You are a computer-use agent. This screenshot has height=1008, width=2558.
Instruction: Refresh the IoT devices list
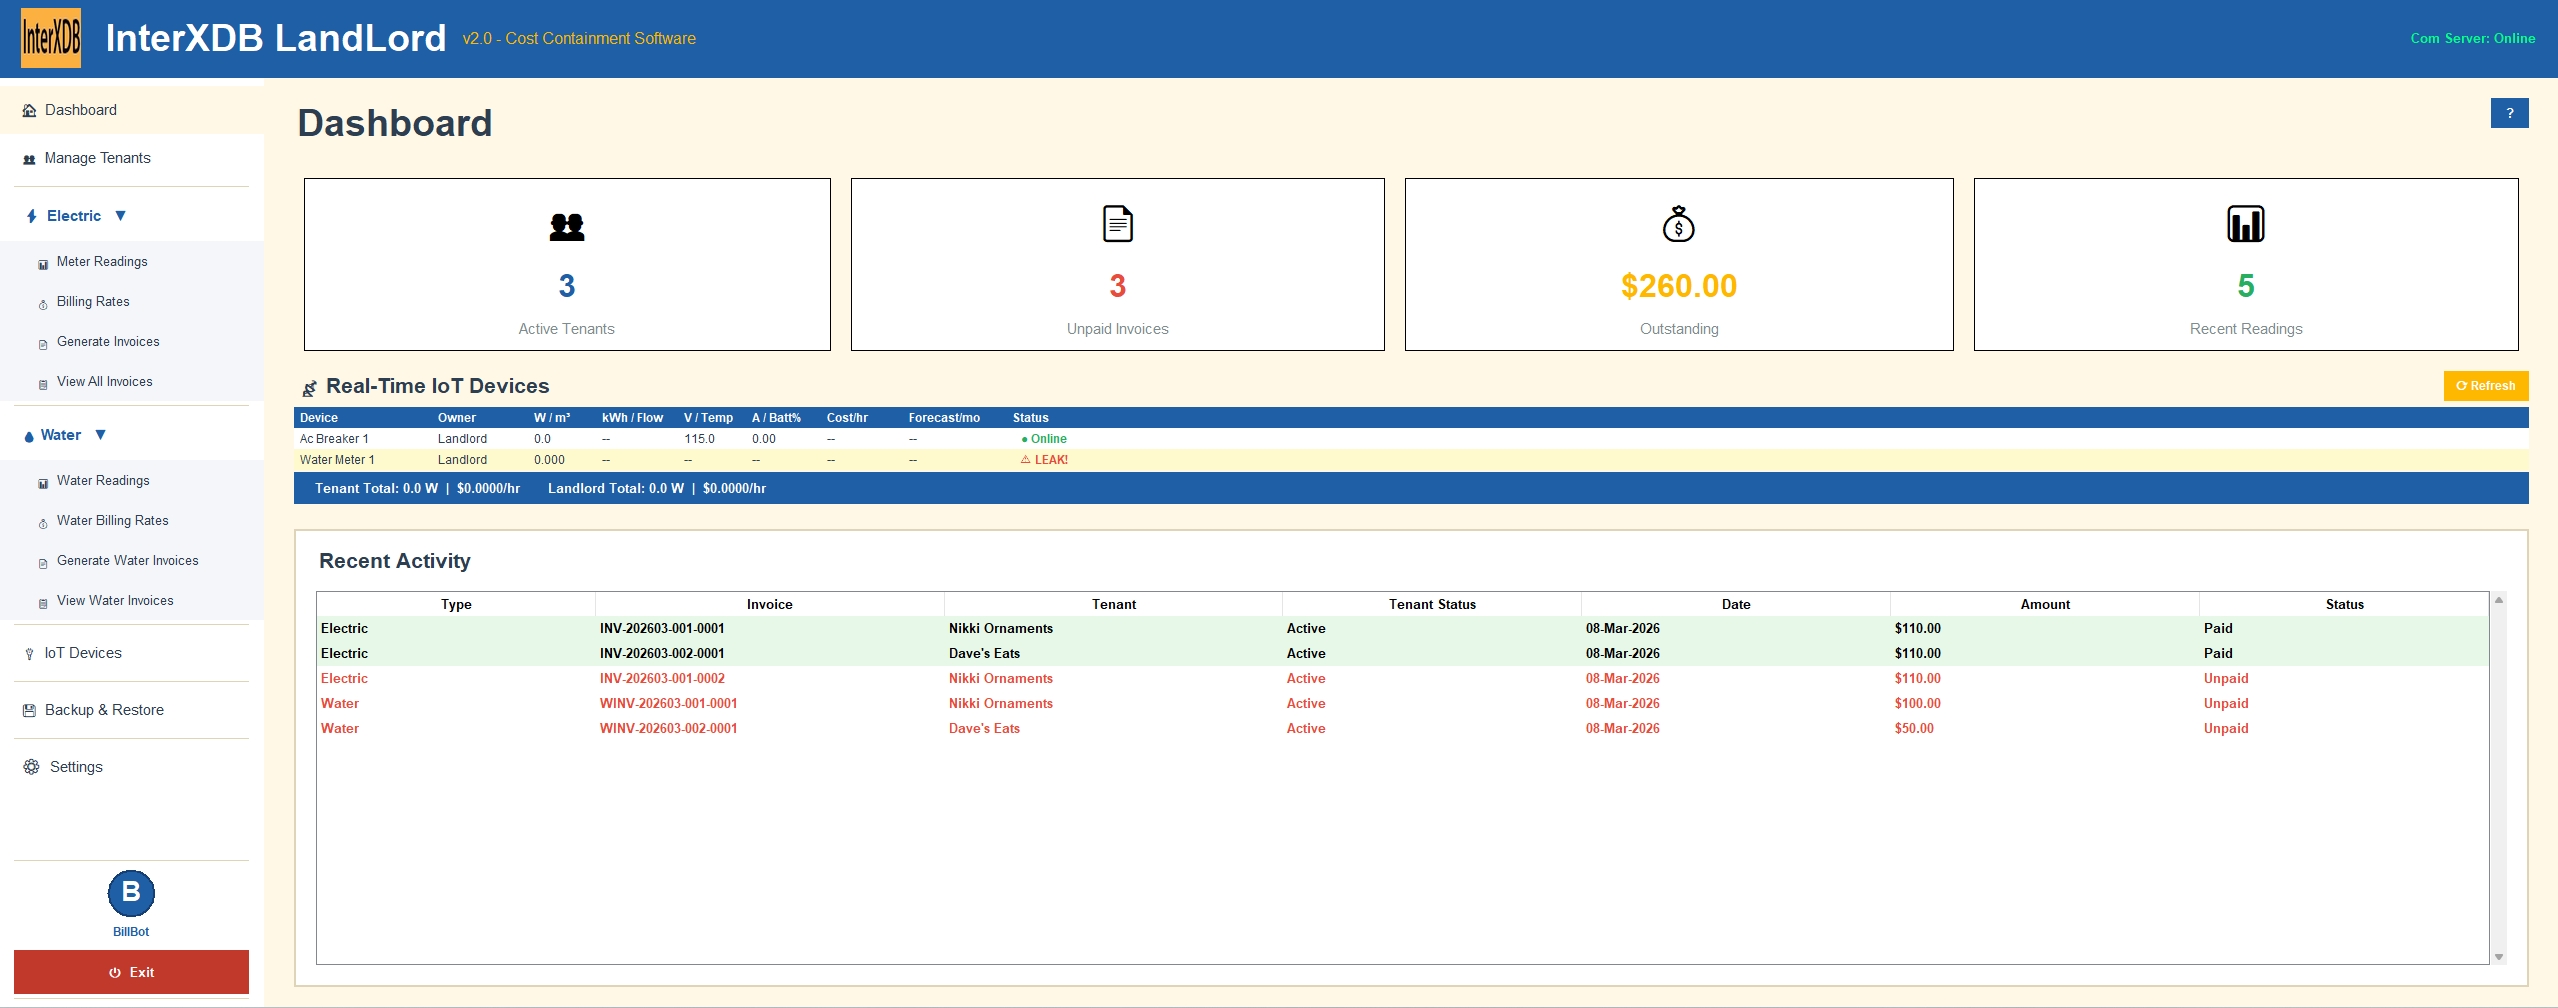[x=2486, y=386]
